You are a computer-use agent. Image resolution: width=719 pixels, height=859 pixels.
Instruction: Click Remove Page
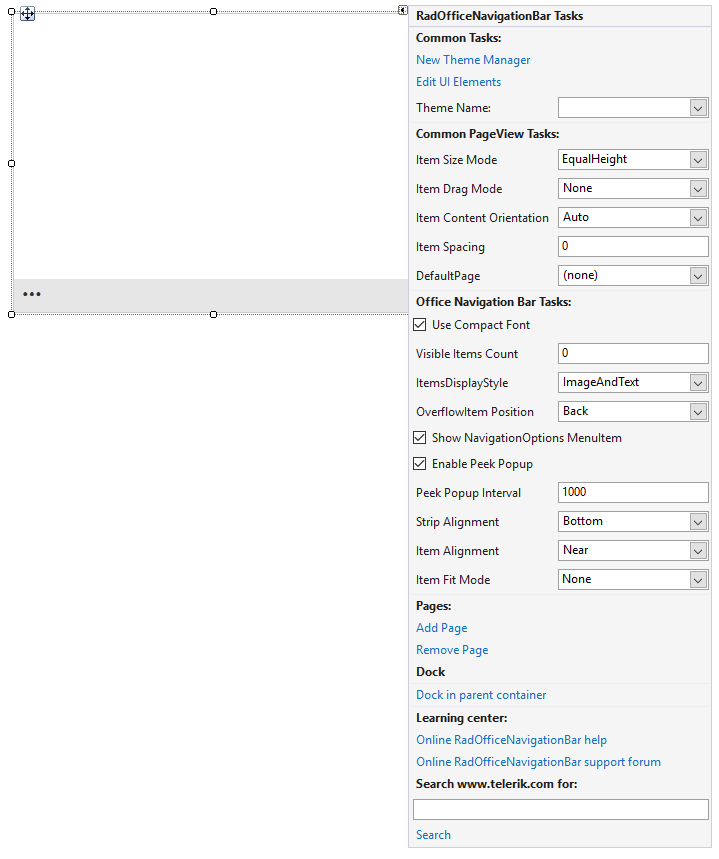(451, 649)
